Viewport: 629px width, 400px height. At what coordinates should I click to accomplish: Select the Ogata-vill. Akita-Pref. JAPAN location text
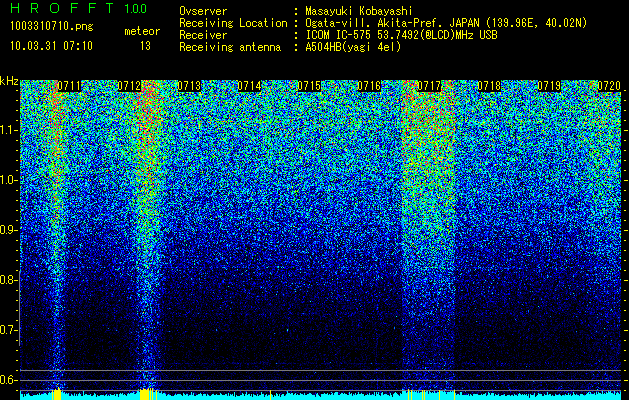click(x=446, y=23)
